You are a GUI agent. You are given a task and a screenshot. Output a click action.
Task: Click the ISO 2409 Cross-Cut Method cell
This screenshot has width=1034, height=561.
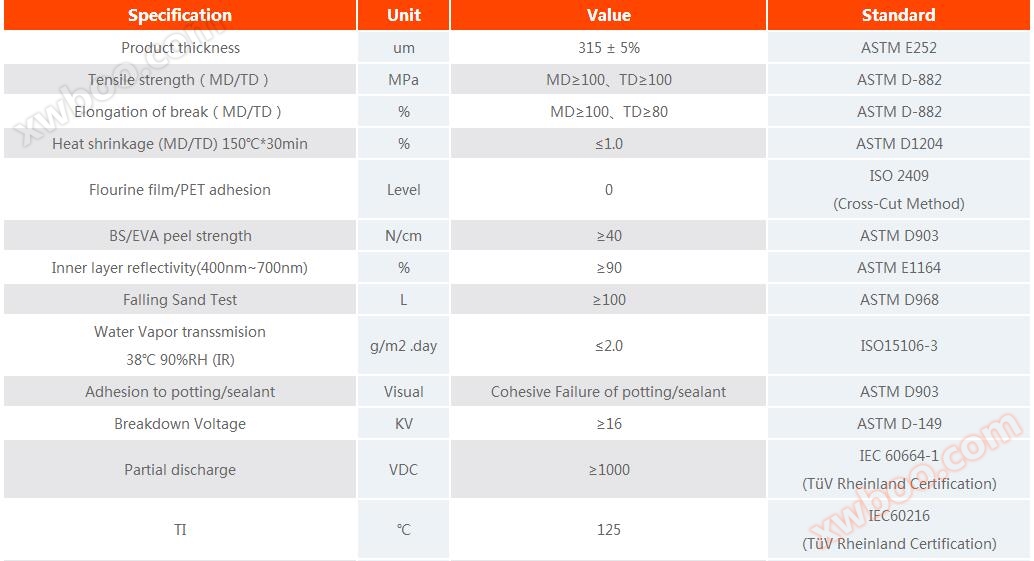point(898,189)
